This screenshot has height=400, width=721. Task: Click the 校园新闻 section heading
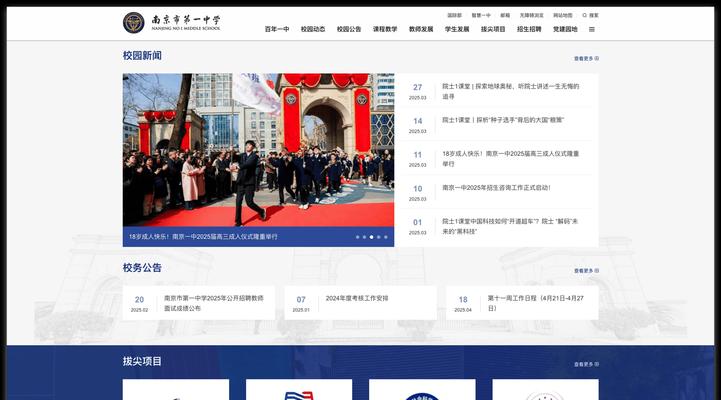pos(142,56)
